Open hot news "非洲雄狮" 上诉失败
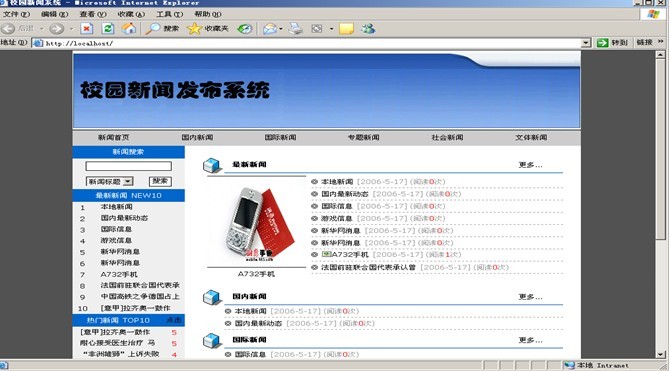This screenshot has height=371, width=669. [121, 354]
